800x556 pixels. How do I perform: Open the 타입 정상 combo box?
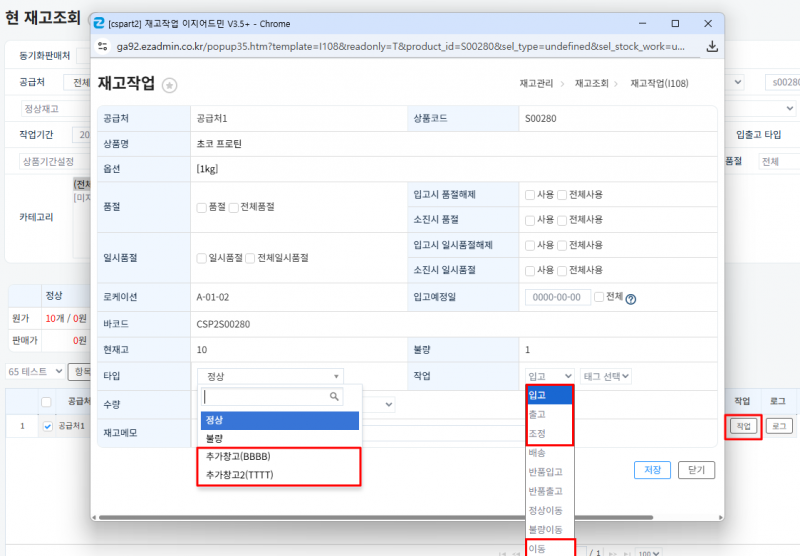270,376
